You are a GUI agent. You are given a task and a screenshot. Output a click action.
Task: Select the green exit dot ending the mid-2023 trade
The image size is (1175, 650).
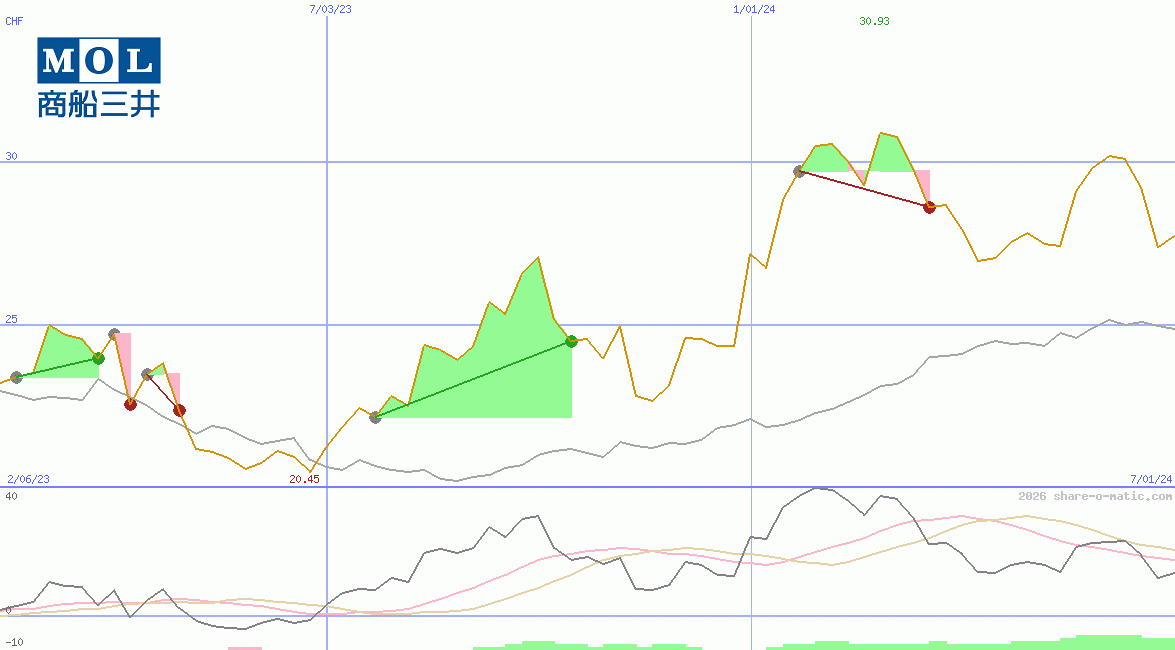pos(570,341)
